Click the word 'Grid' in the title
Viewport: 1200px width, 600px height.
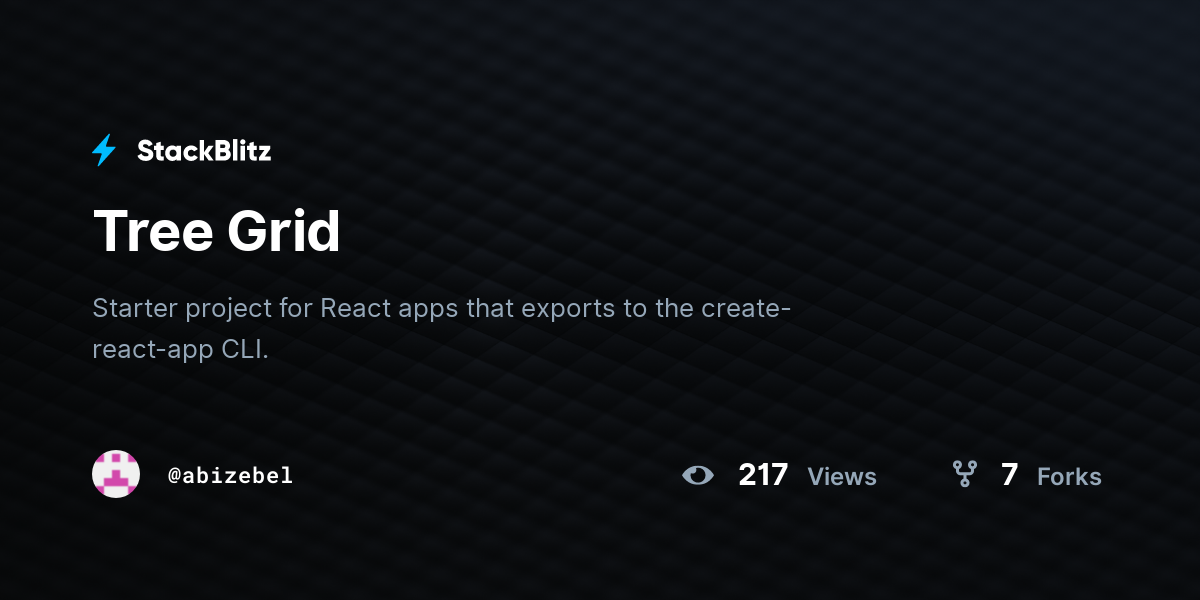click(284, 232)
